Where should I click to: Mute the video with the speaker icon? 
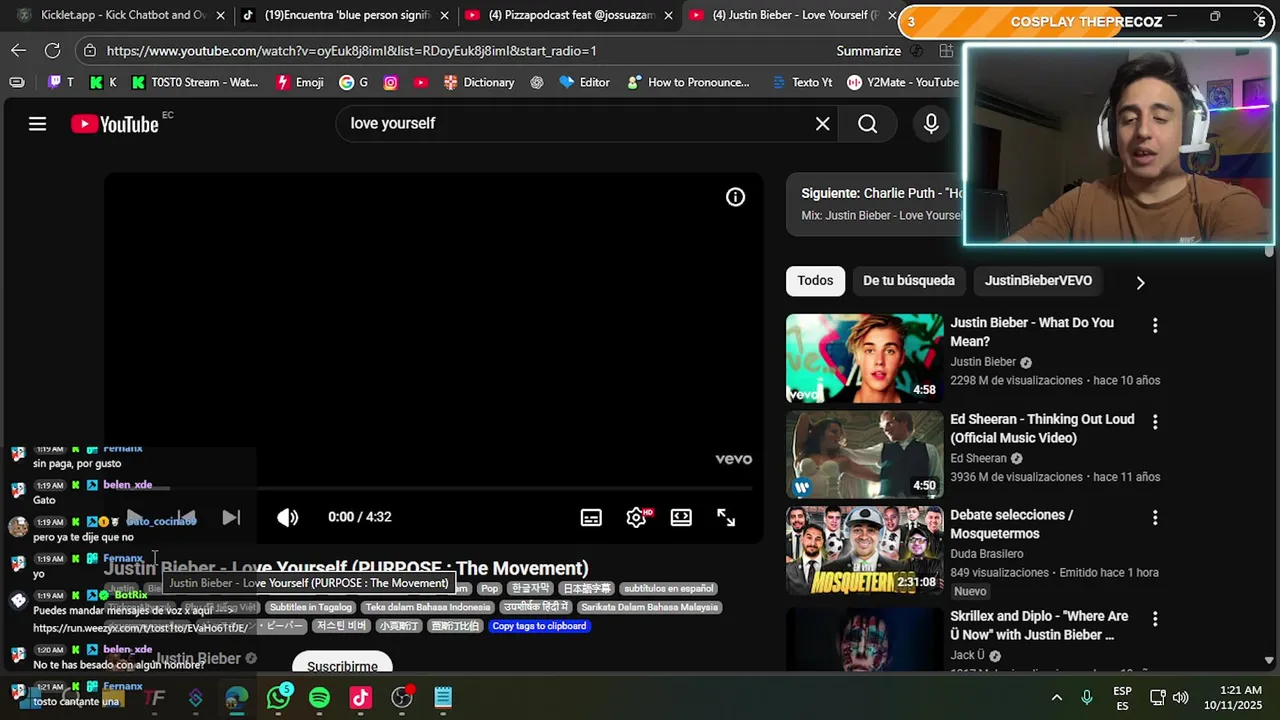tap(287, 517)
